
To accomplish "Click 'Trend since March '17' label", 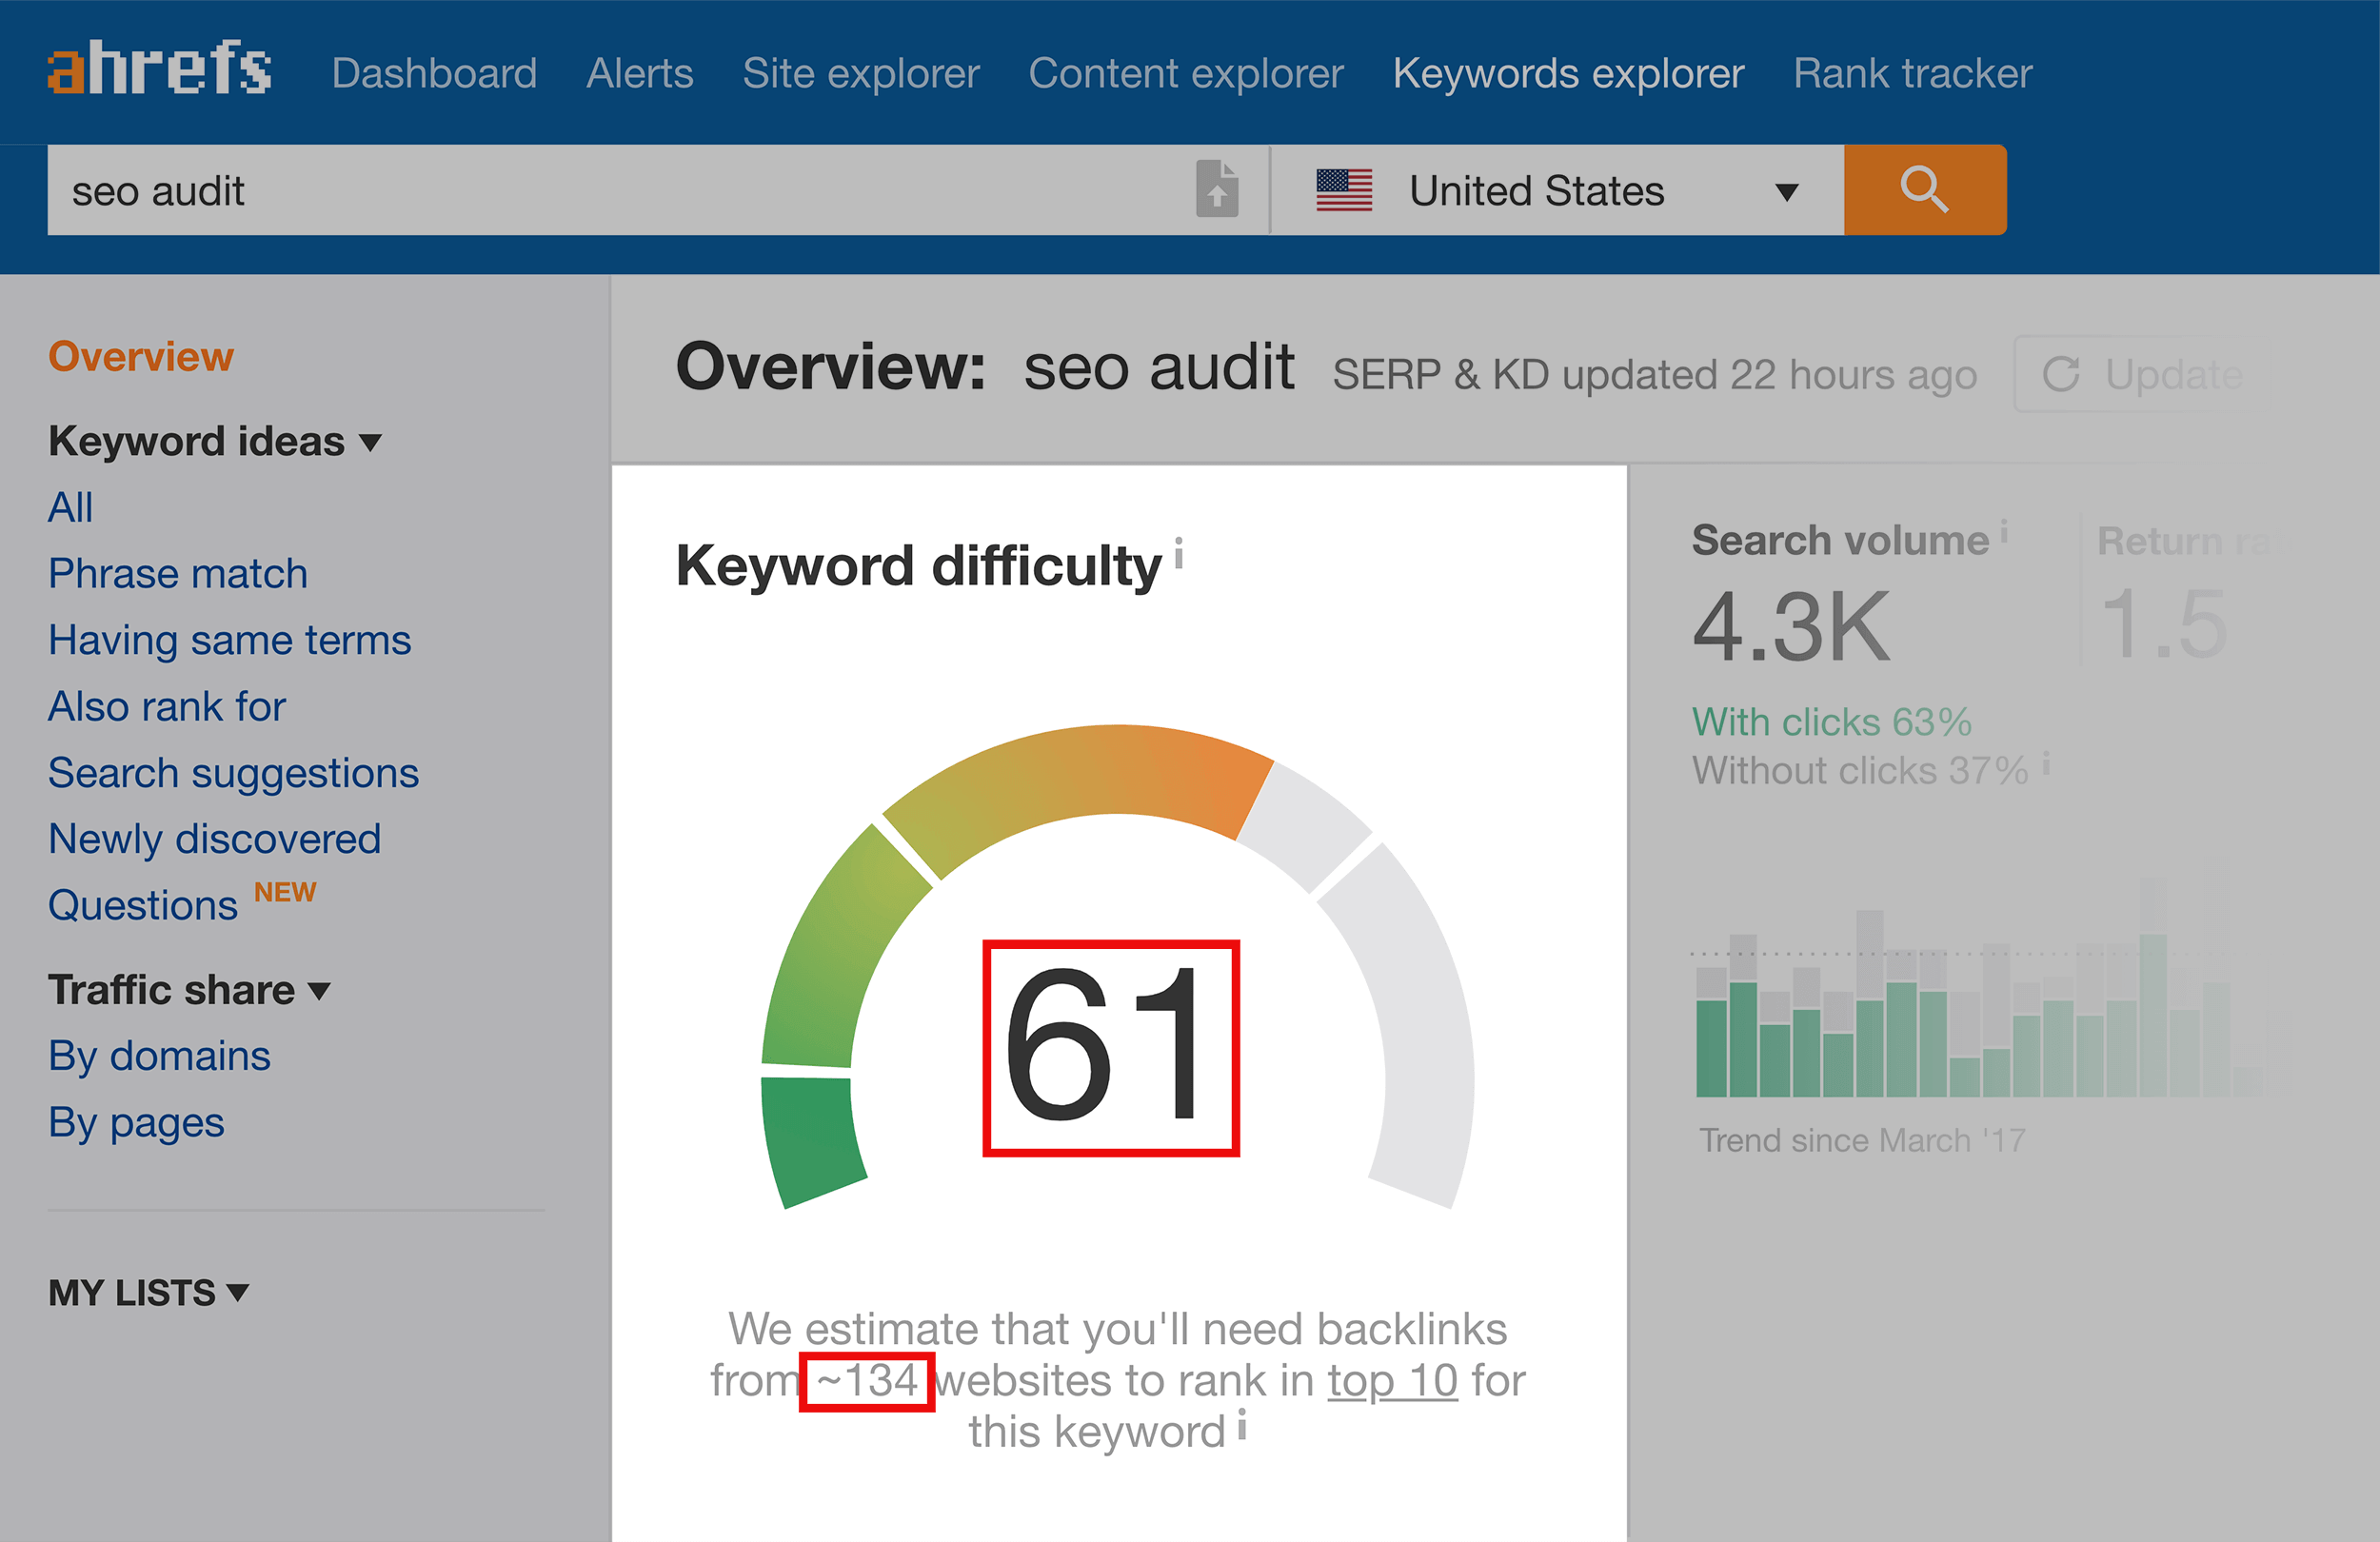I will [1863, 1140].
